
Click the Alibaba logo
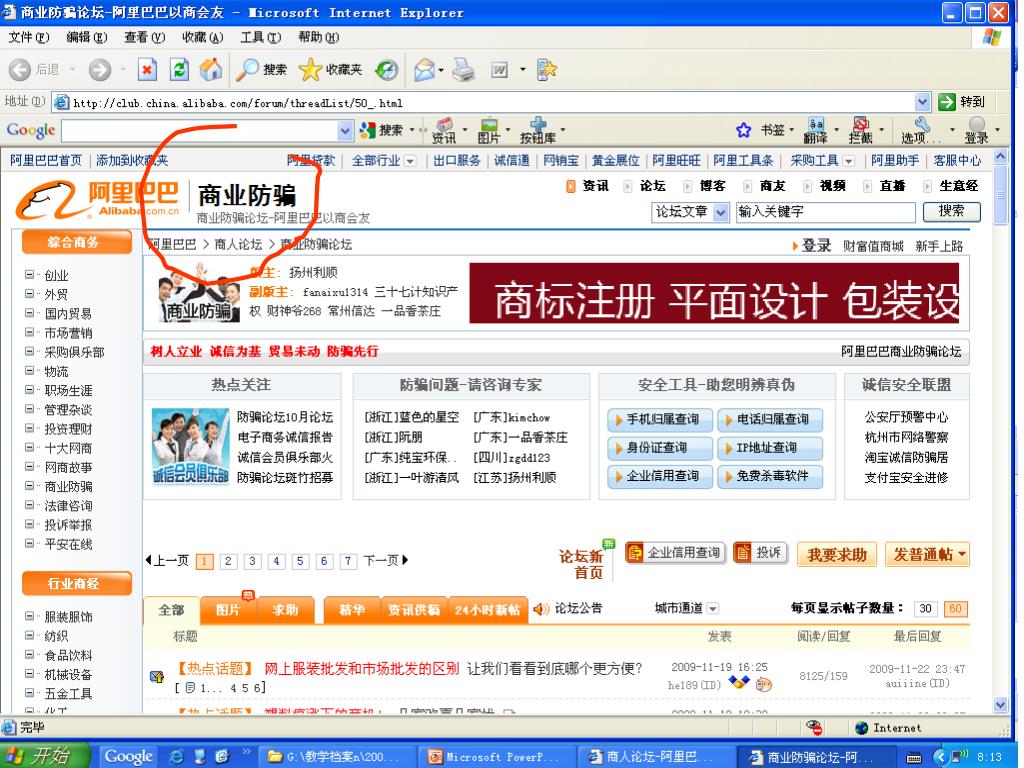(x=98, y=199)
